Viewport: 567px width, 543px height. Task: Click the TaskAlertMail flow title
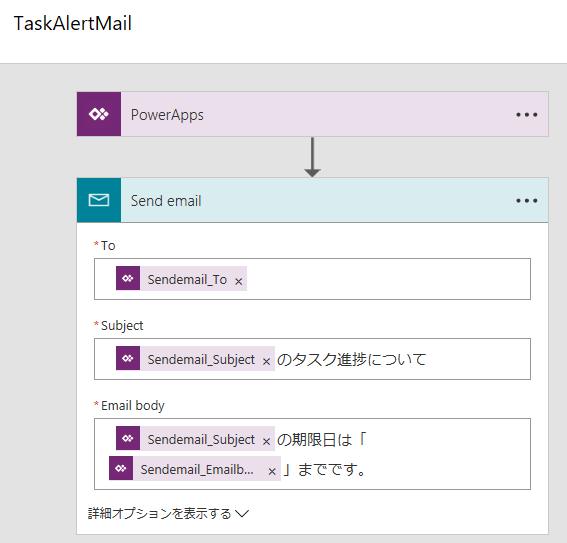click(x=73, y=23)
